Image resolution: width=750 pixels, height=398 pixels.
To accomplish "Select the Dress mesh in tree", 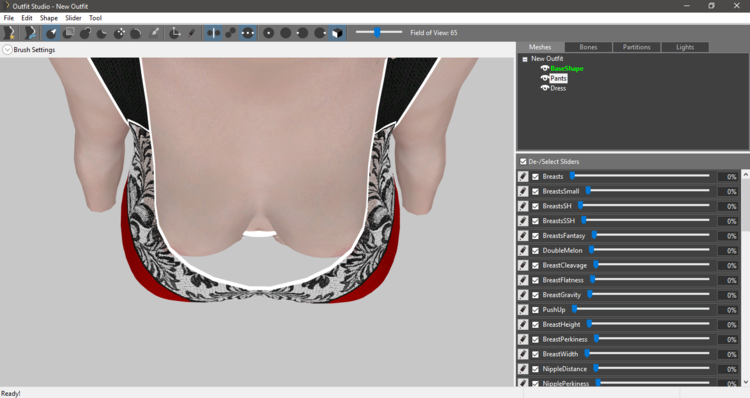I will coord(558,88).
